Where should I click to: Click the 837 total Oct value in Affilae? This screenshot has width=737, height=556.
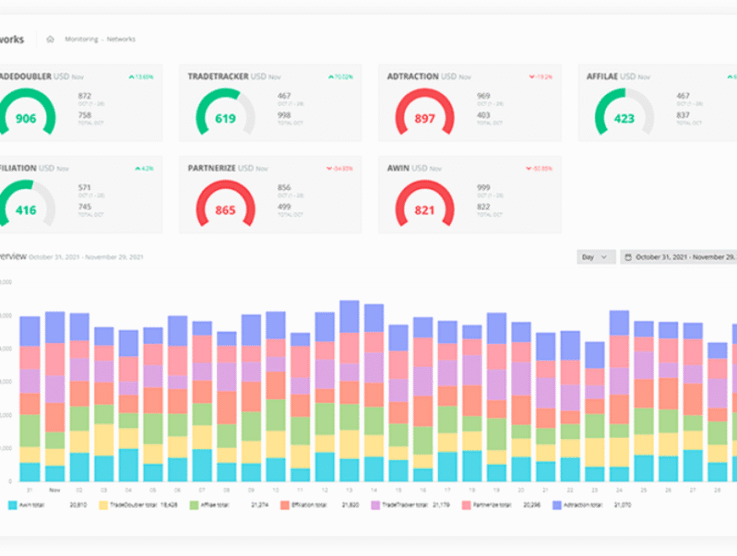[x=683, y=115]
